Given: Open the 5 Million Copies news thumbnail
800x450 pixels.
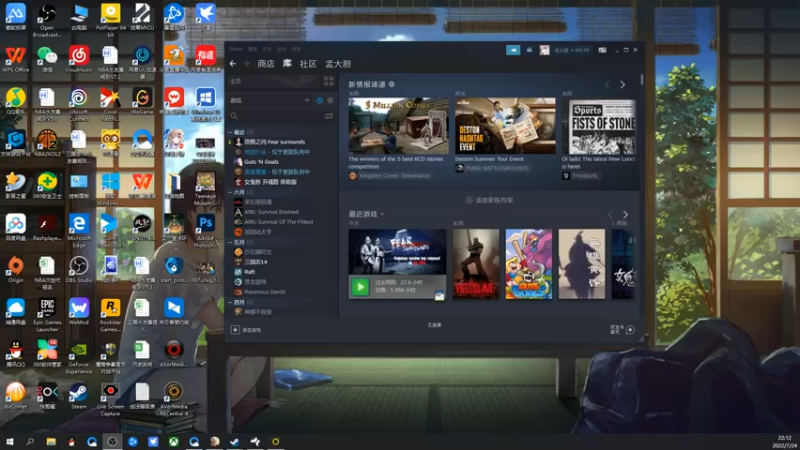Looking at the screenshot, I should coord(398,126).
